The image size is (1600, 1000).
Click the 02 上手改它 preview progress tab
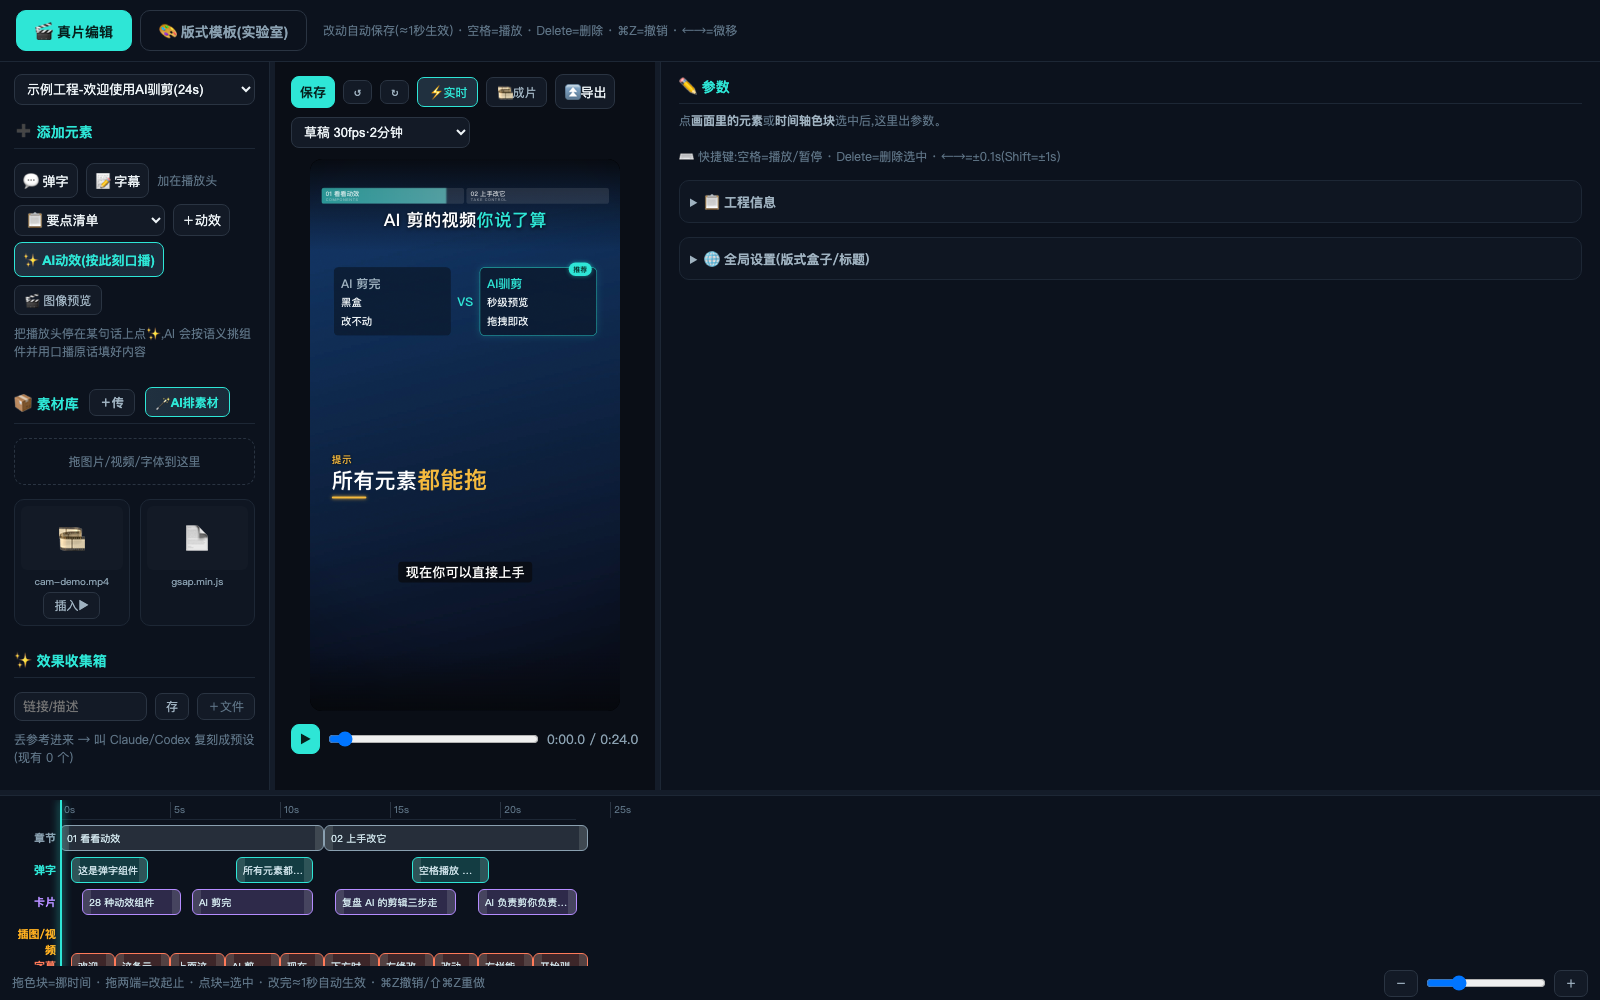(537, 195)
